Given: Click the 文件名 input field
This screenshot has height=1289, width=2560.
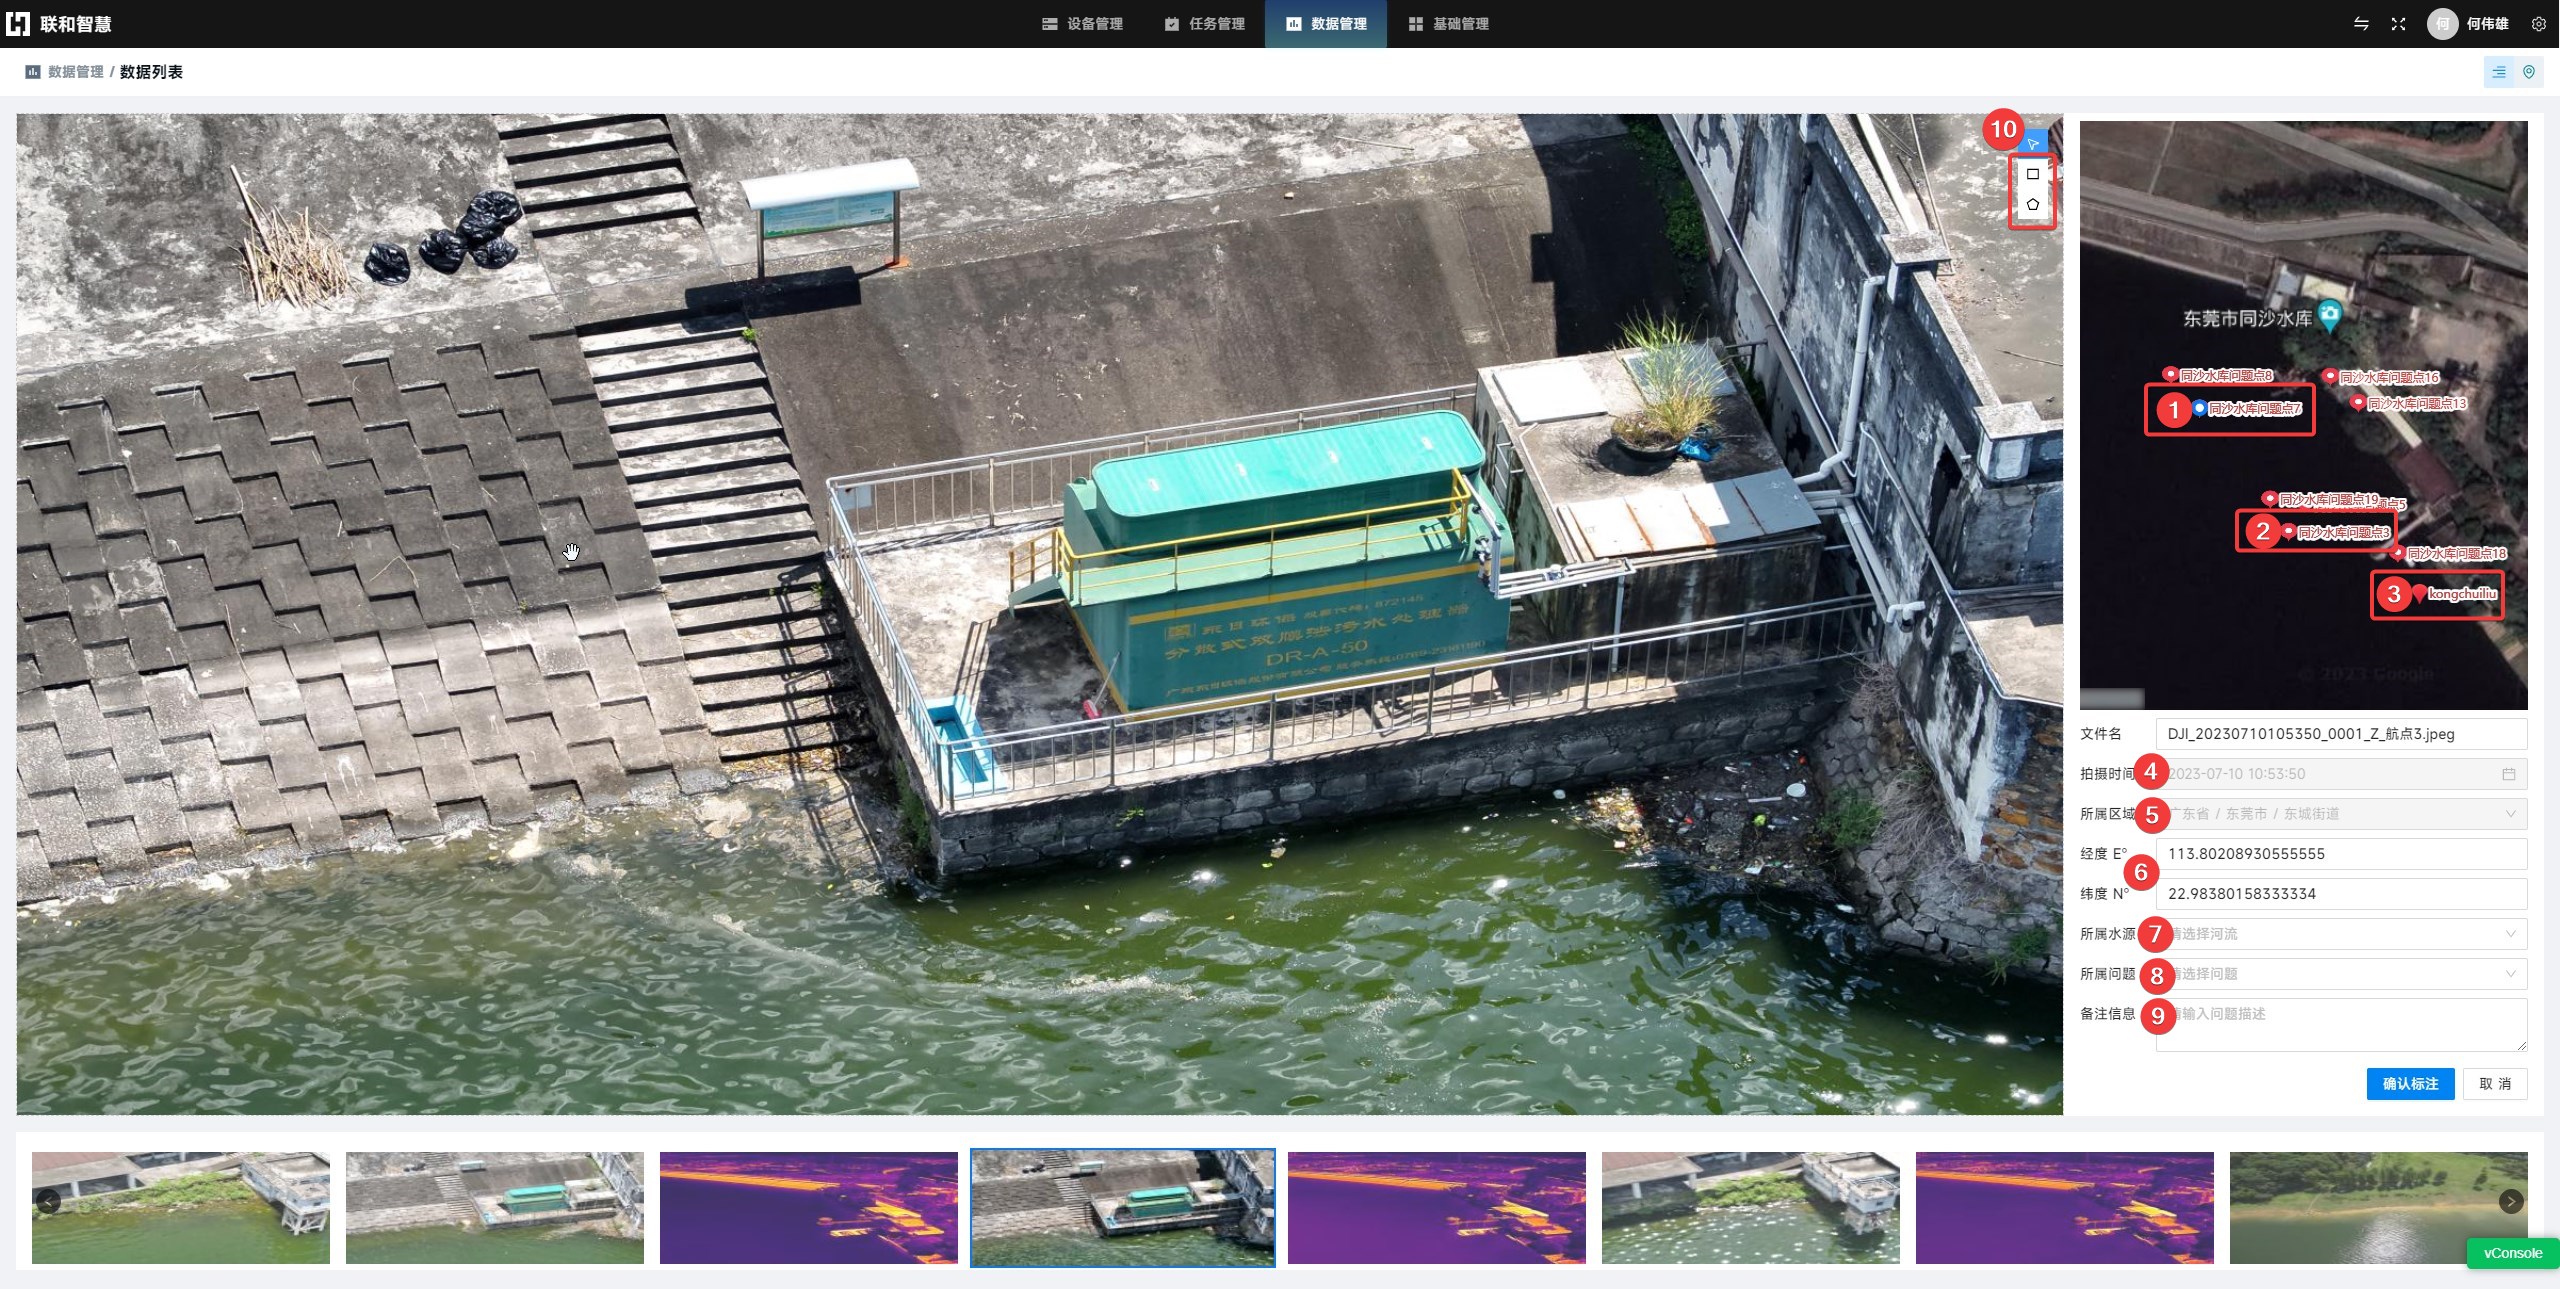Looking at the screenshot, I should 2341,734.
